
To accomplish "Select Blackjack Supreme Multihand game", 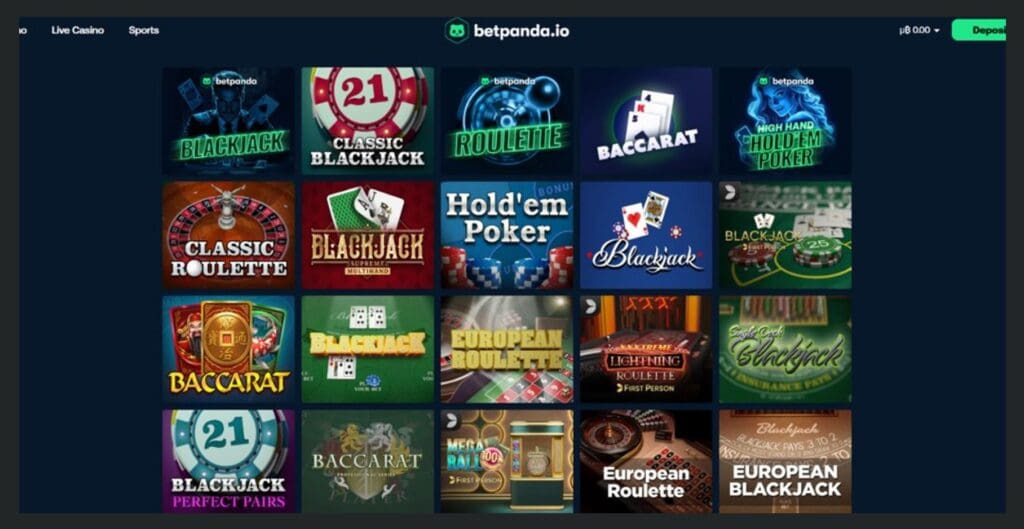I will click(x=368, y=235).
